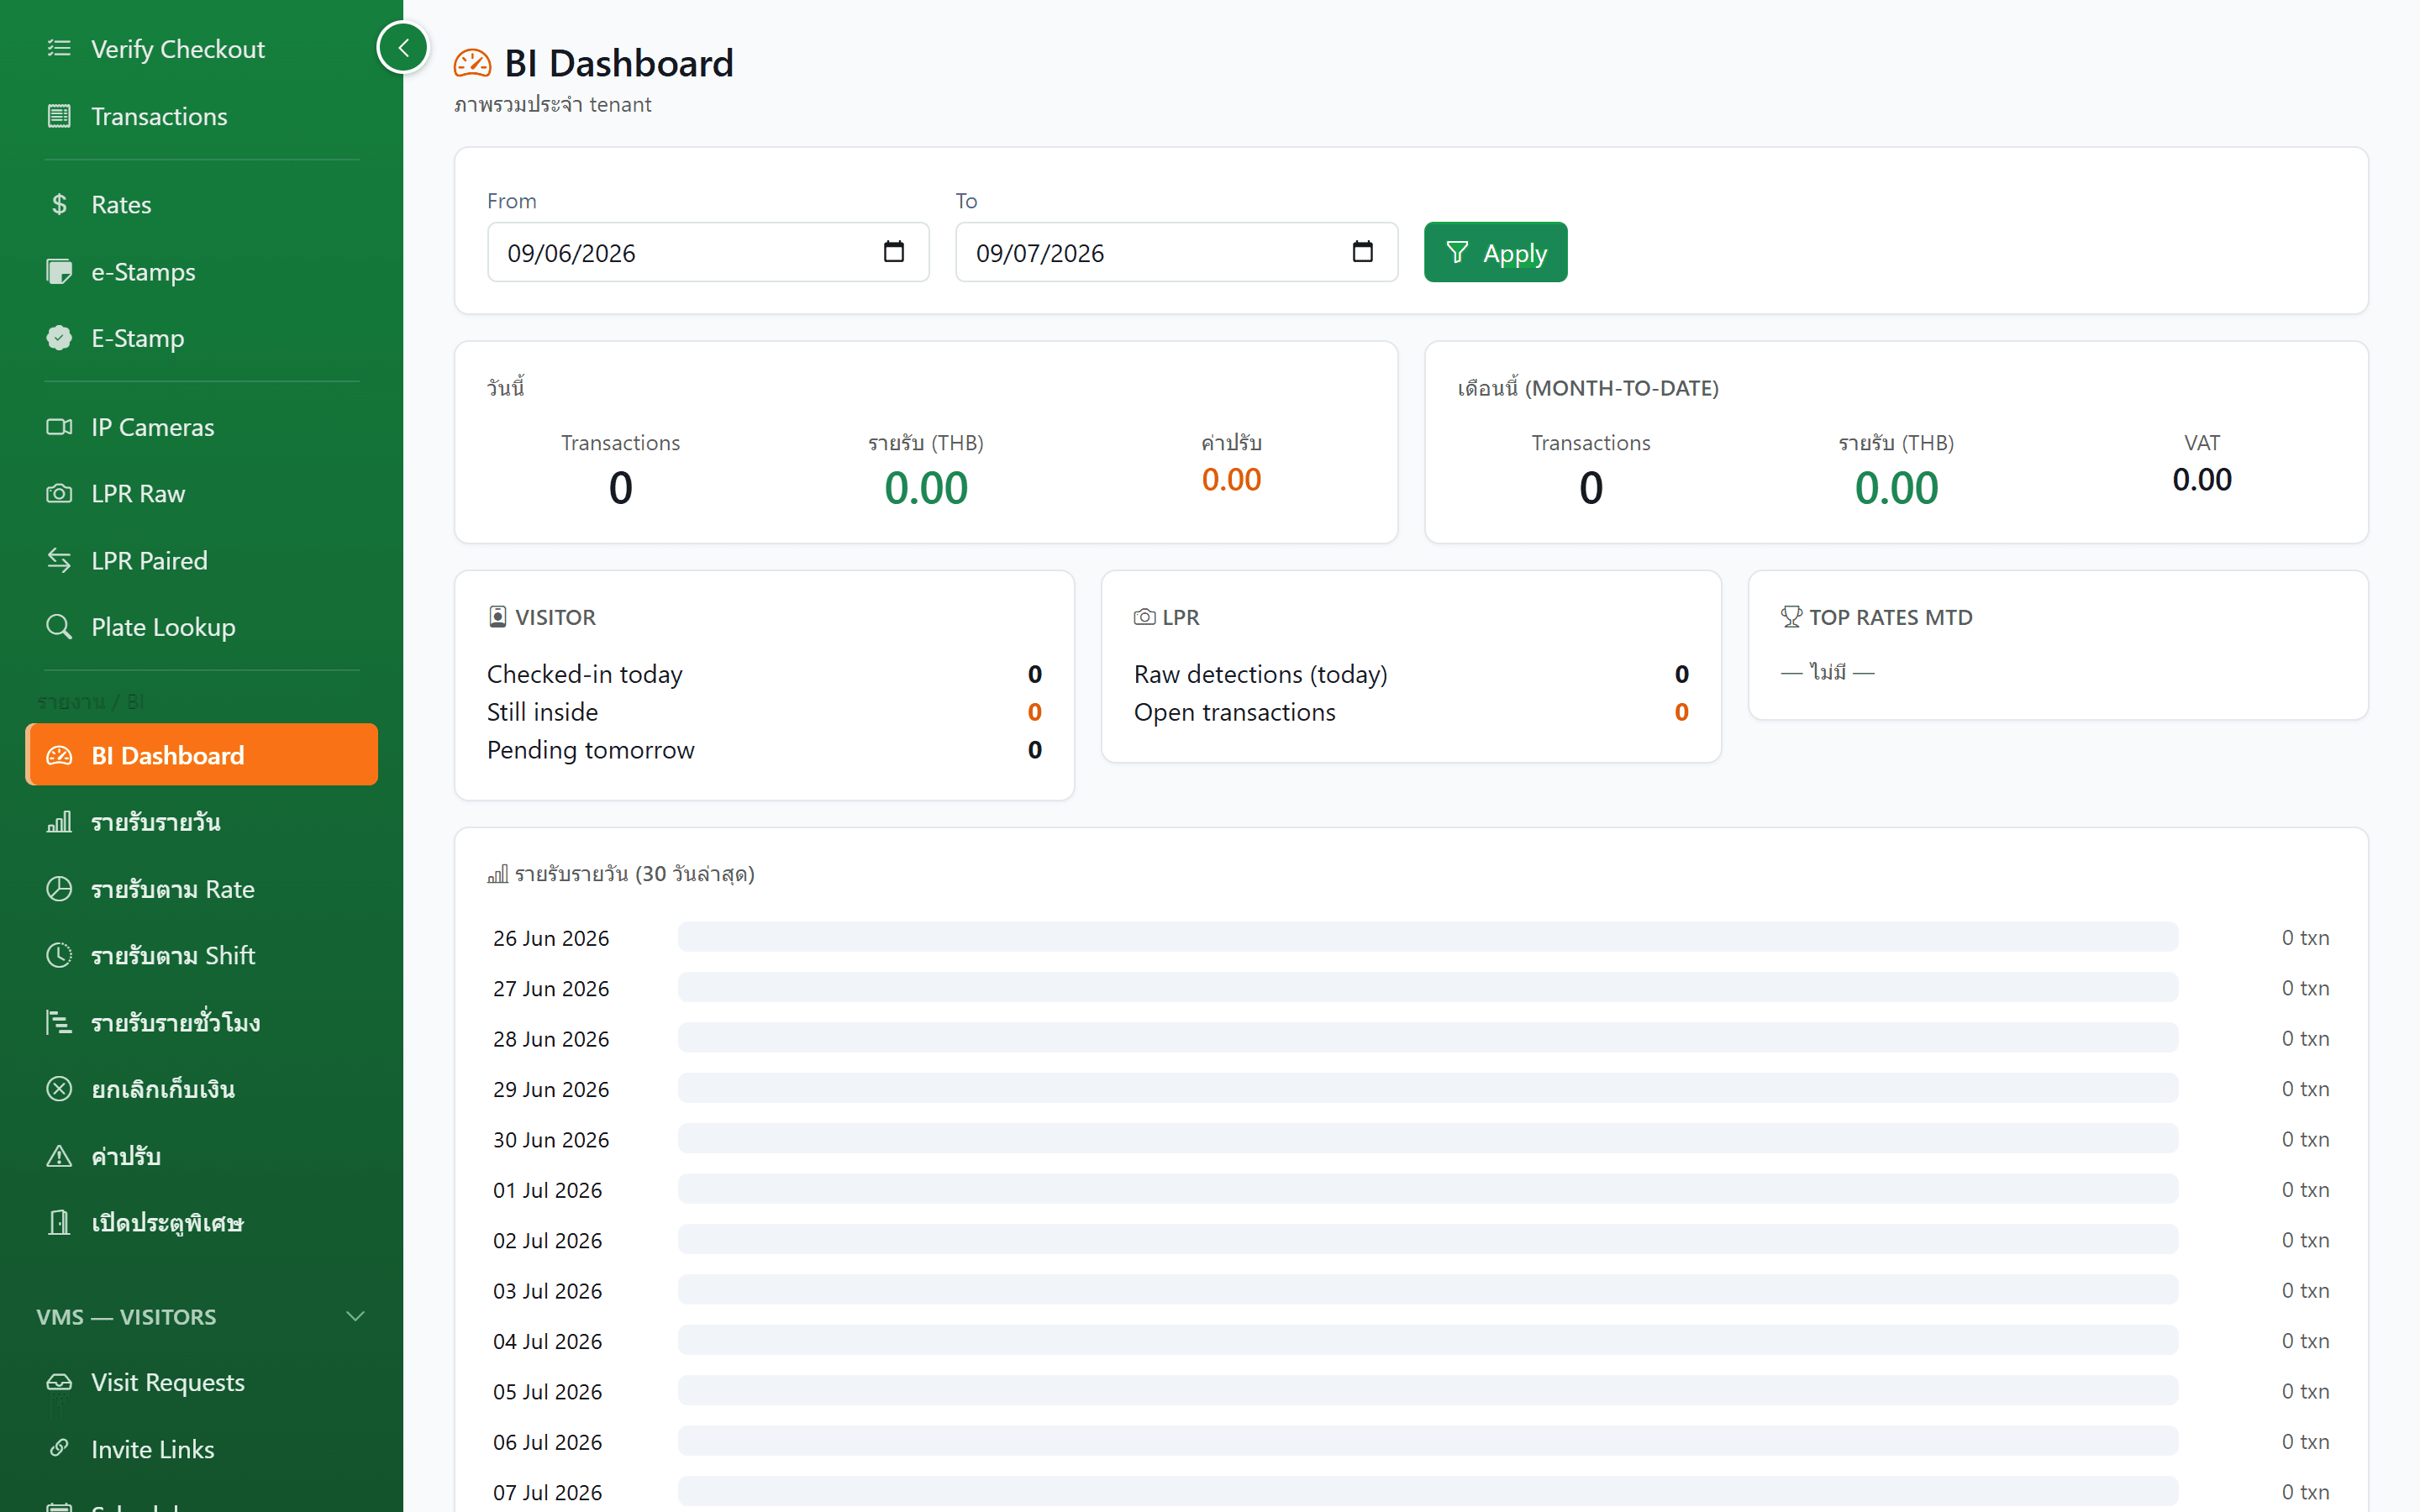2420x1512 pixels.
Task: Open the เปิดประตูพิเศษ report
Action: coord(202,1222)
